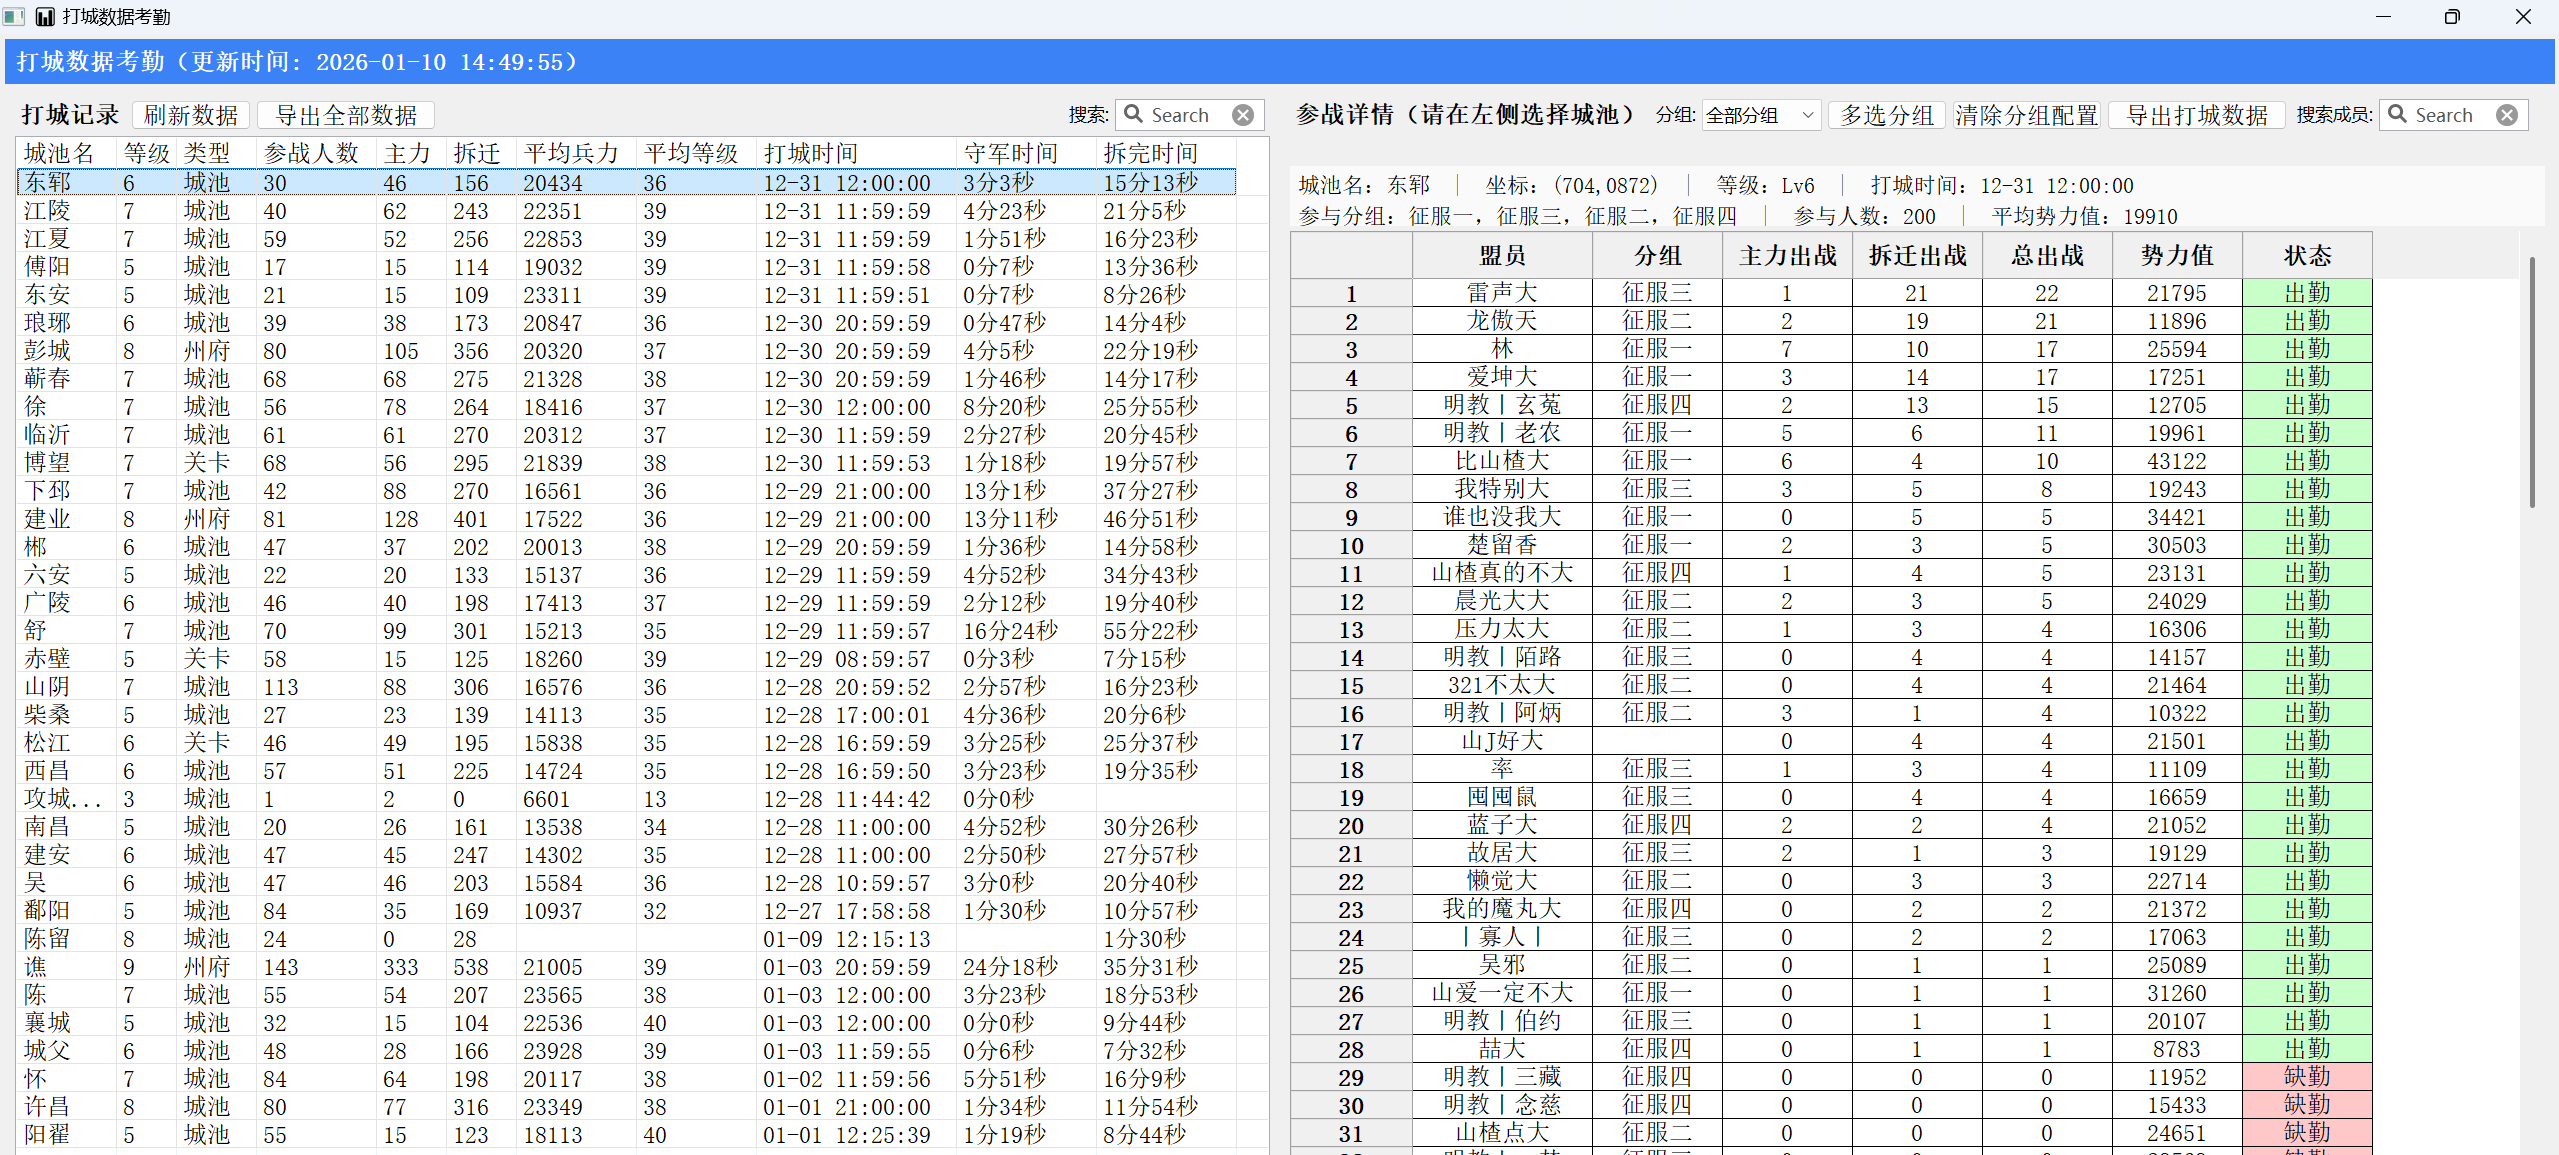This screenshot has width=2559, height=1155.
Task: Click row number 17 header
Action: [1351, 741]
